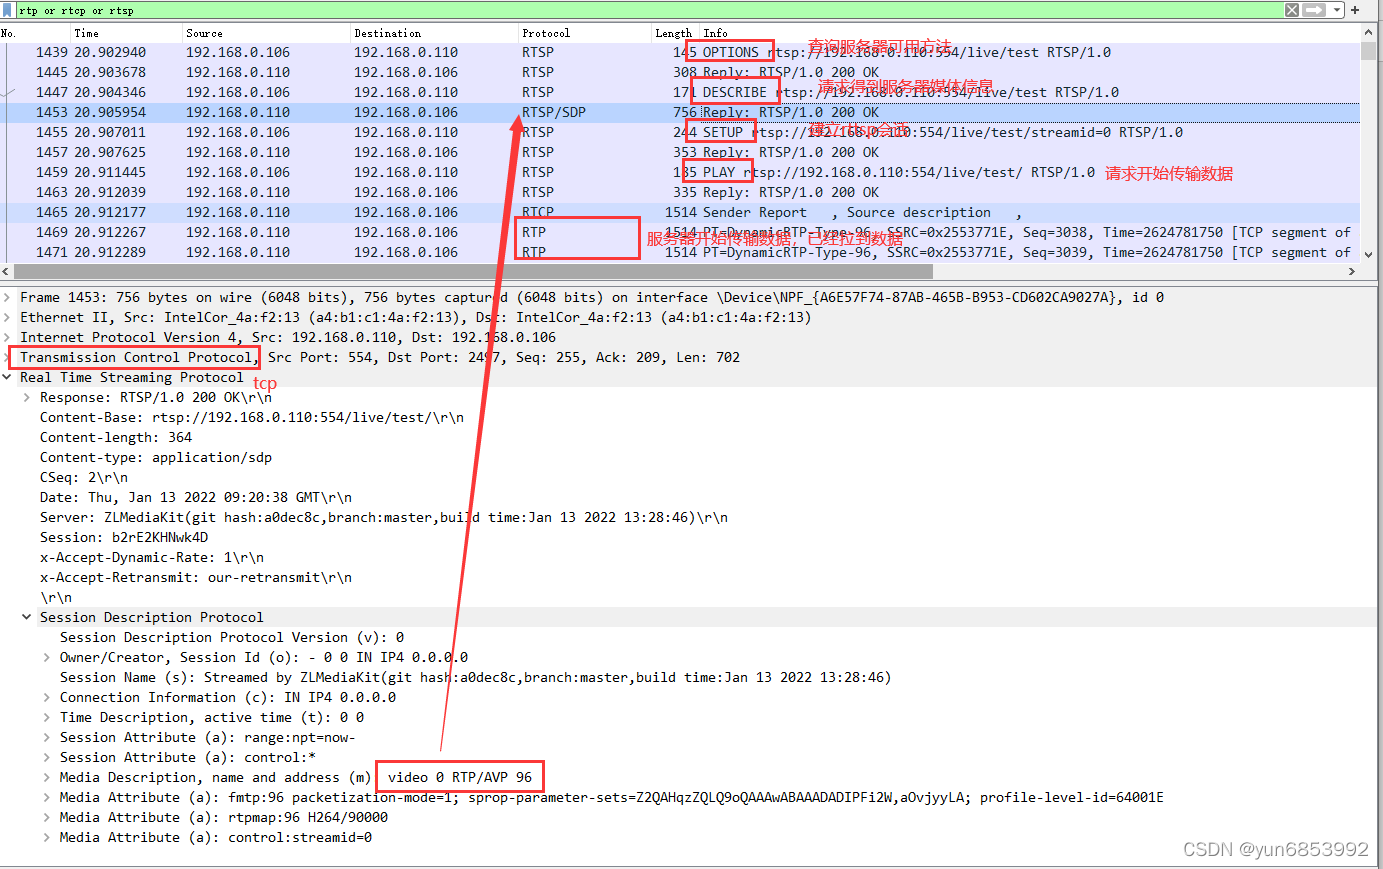Screen dimensions: 1383x869
Task: Select packet 1463 reply row
Action: (680, 192)
